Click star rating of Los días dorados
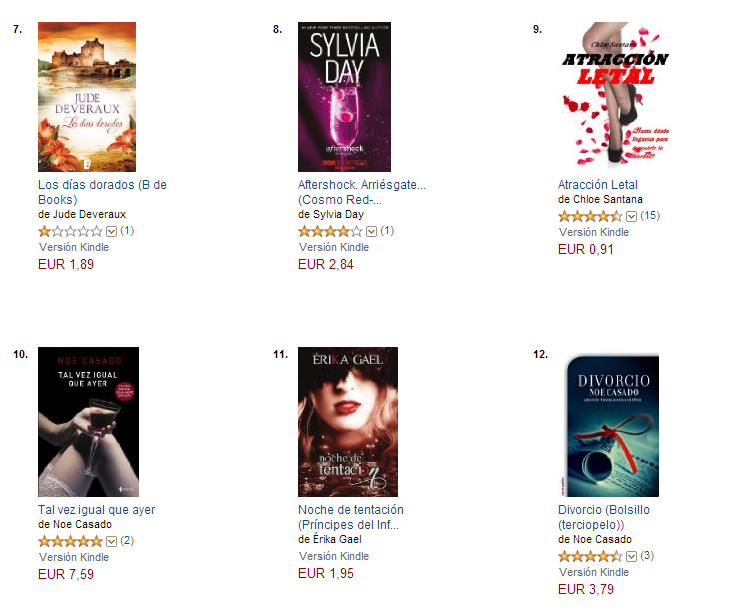 click(70, 232)
